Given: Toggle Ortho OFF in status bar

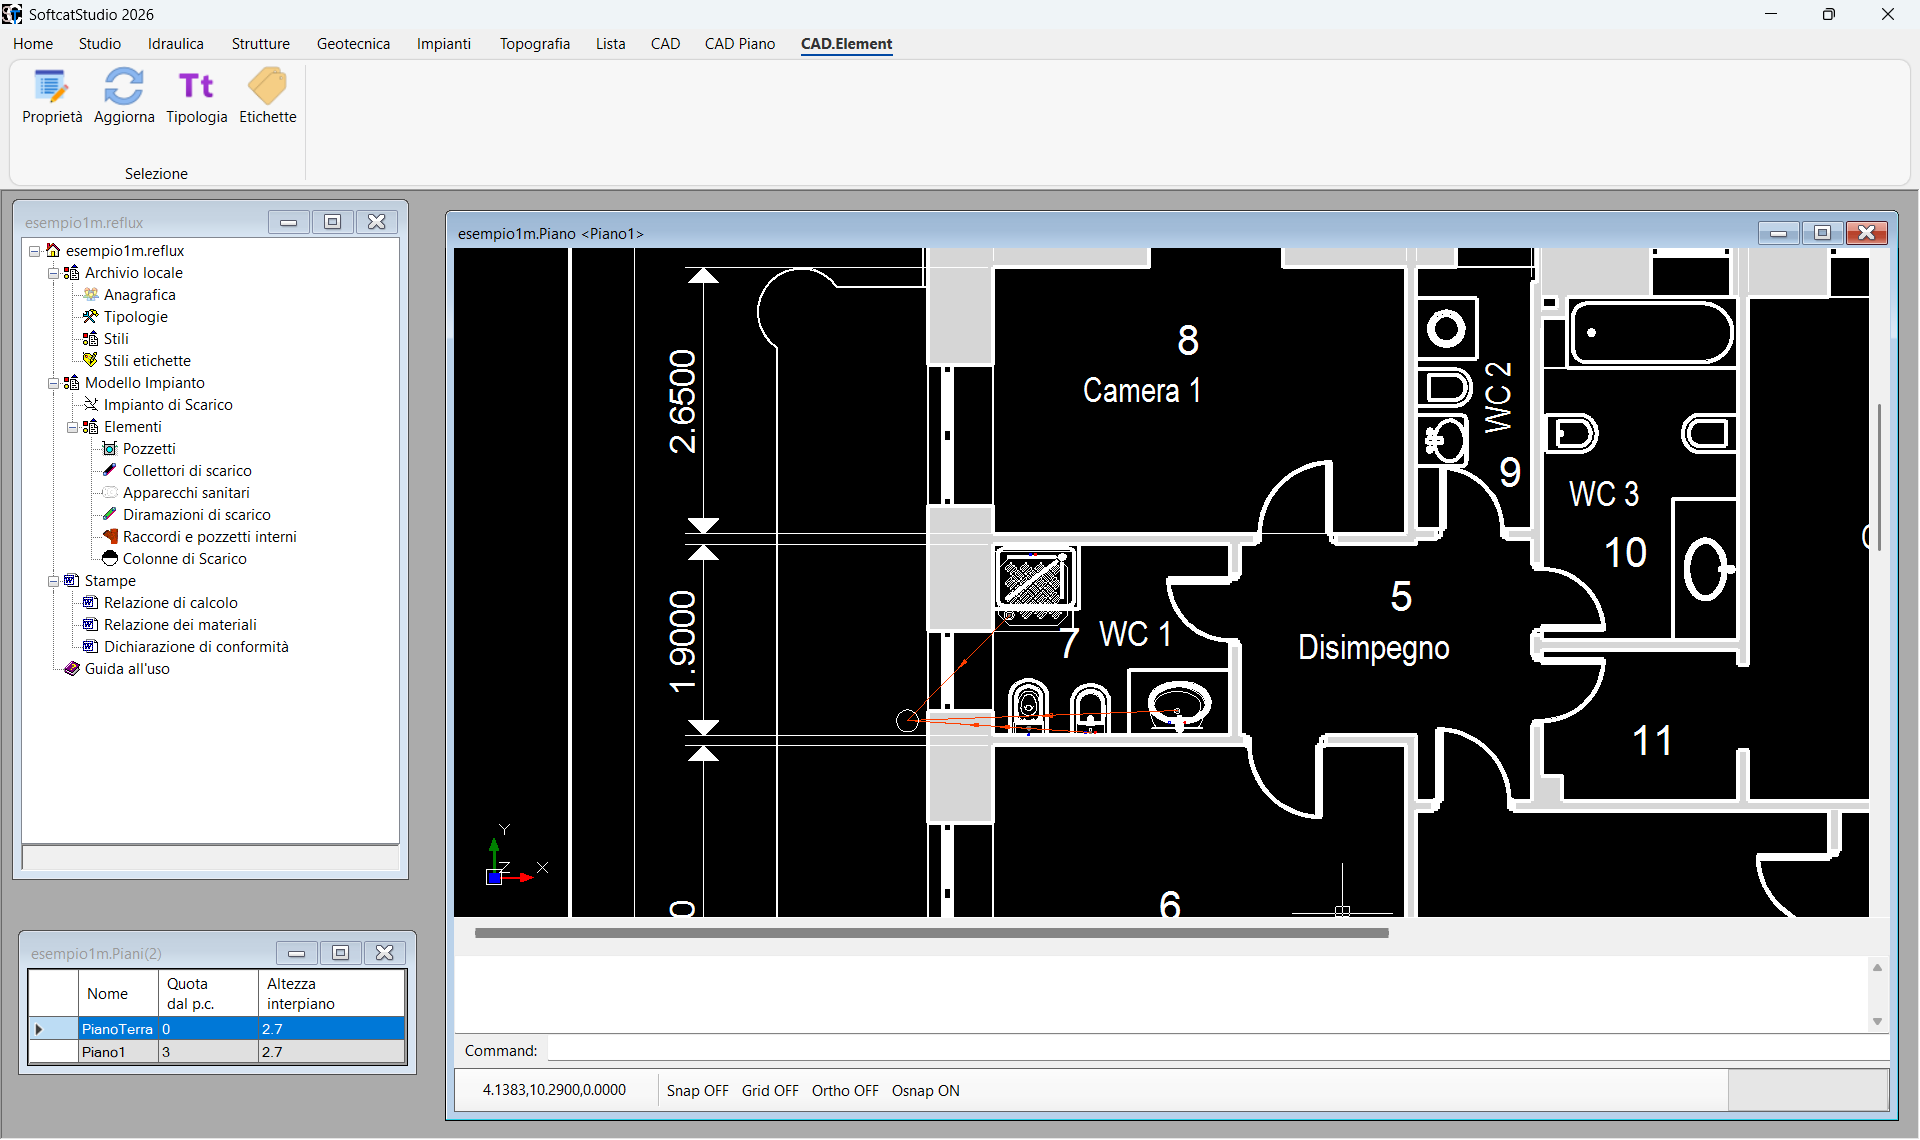Looking at the screenshot, I should point(845,1091).
